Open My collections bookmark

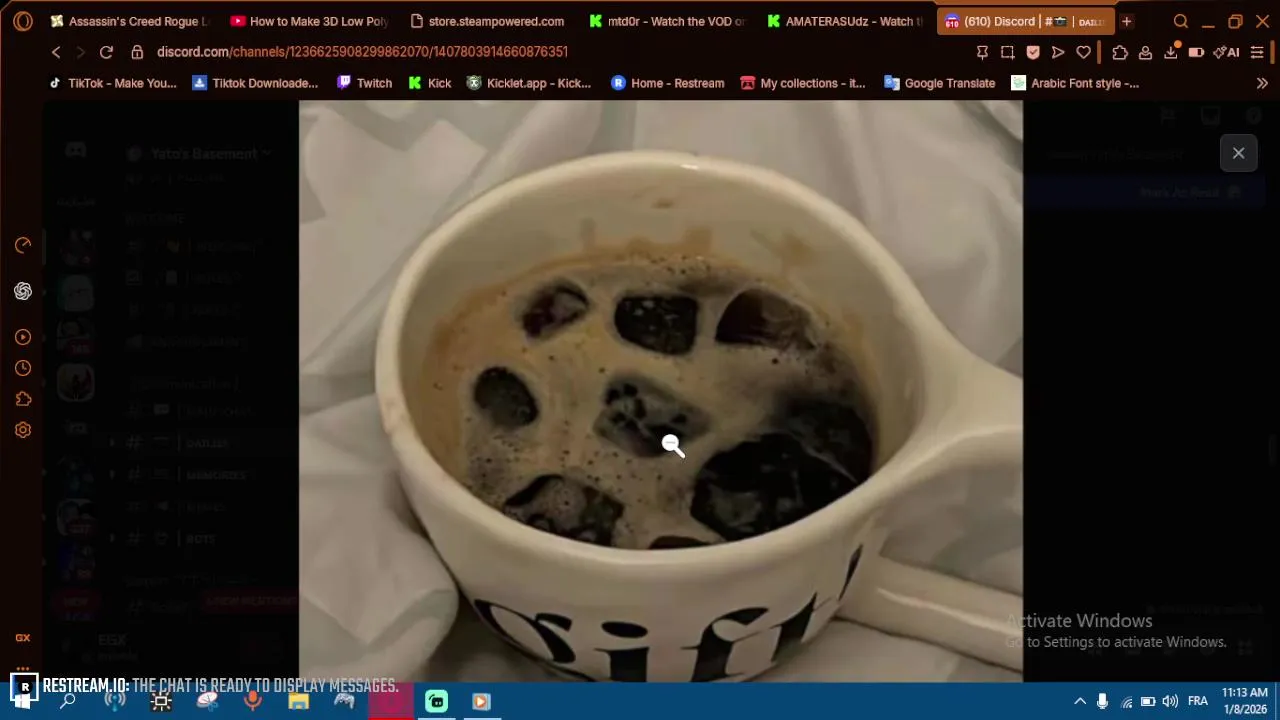tap(803, 83)
